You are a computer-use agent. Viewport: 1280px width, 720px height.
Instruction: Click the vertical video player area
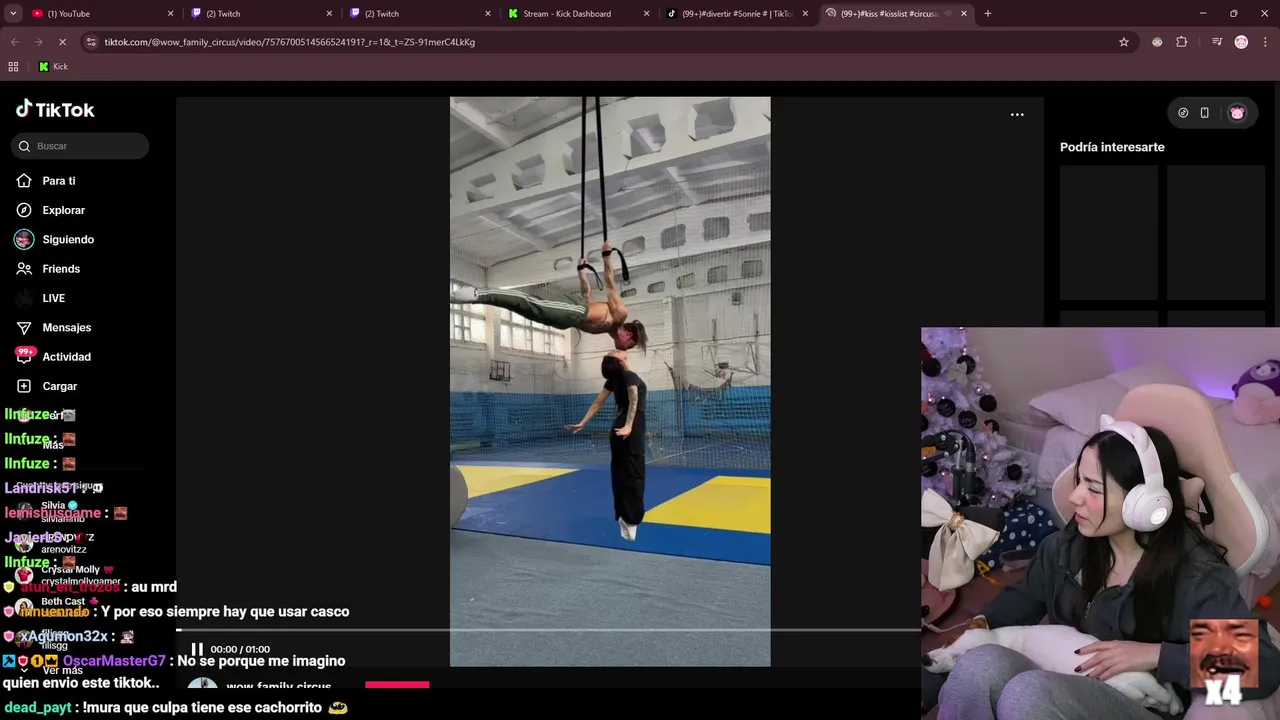tap(610, 381)
